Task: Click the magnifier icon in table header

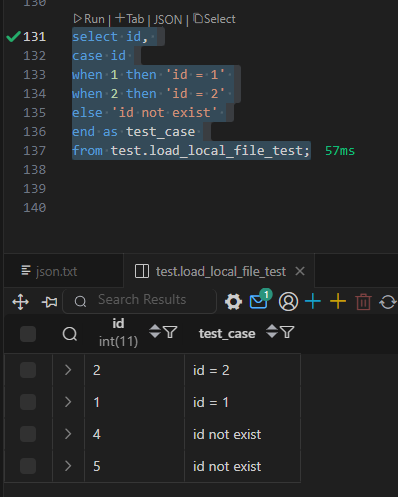Action: click(x=70, y=334)
